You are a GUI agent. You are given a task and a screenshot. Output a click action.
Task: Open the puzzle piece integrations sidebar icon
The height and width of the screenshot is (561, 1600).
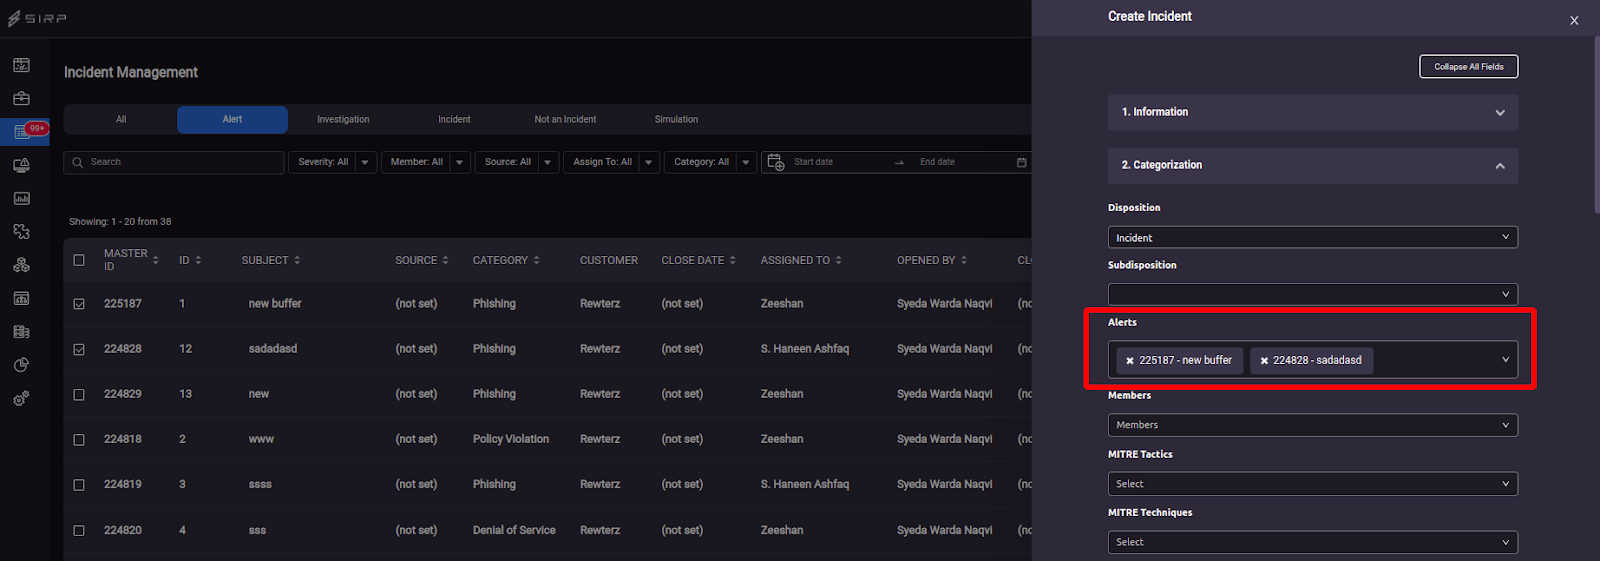pos(21,231)
